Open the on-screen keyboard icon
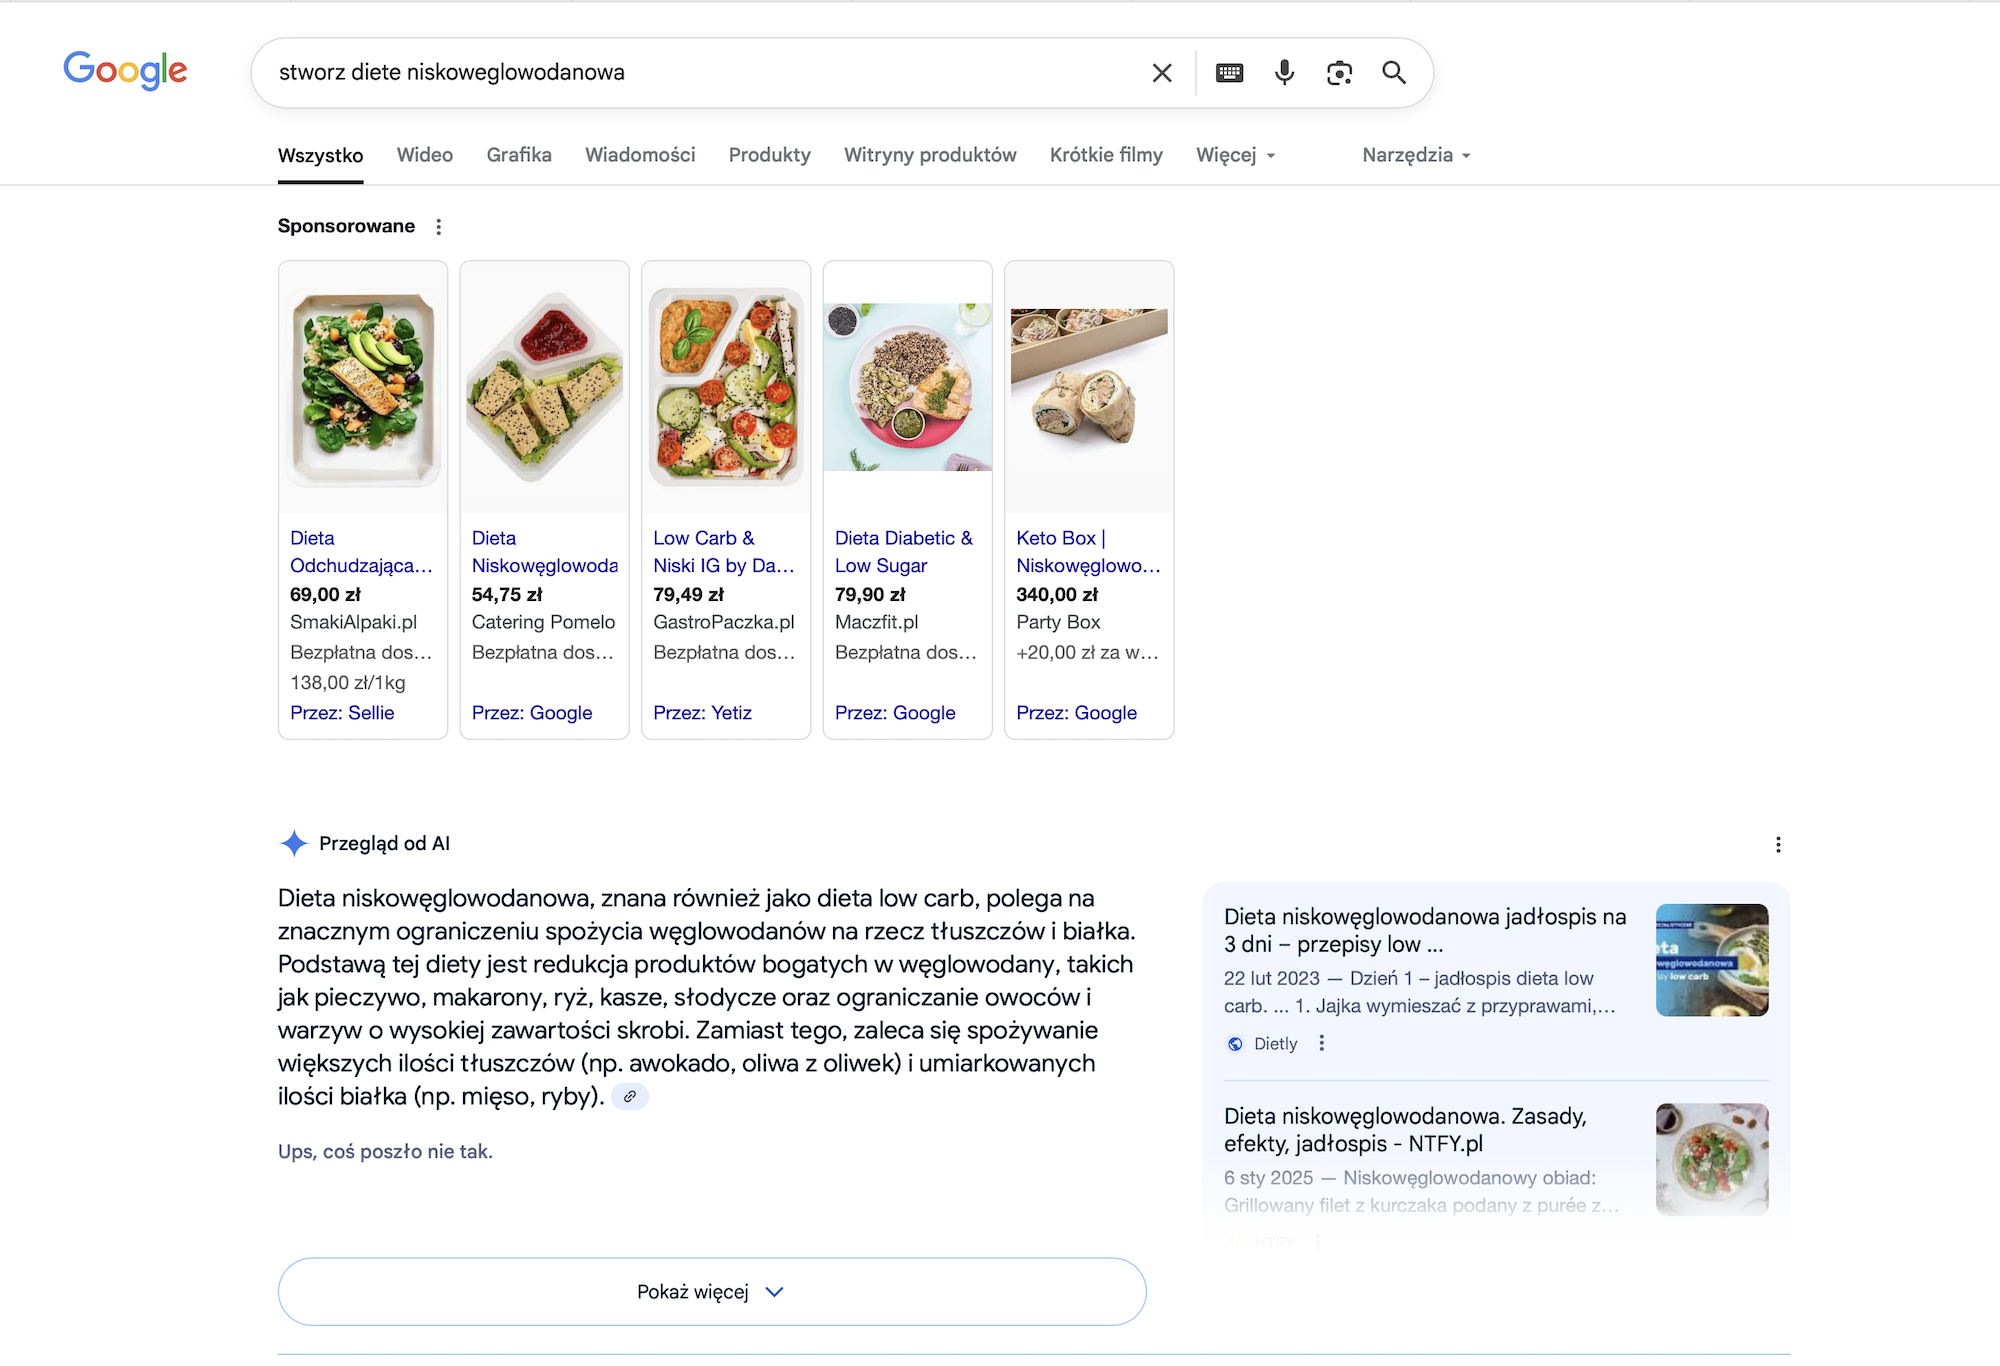The image size is (2000, 1366). click(1229, 73)
